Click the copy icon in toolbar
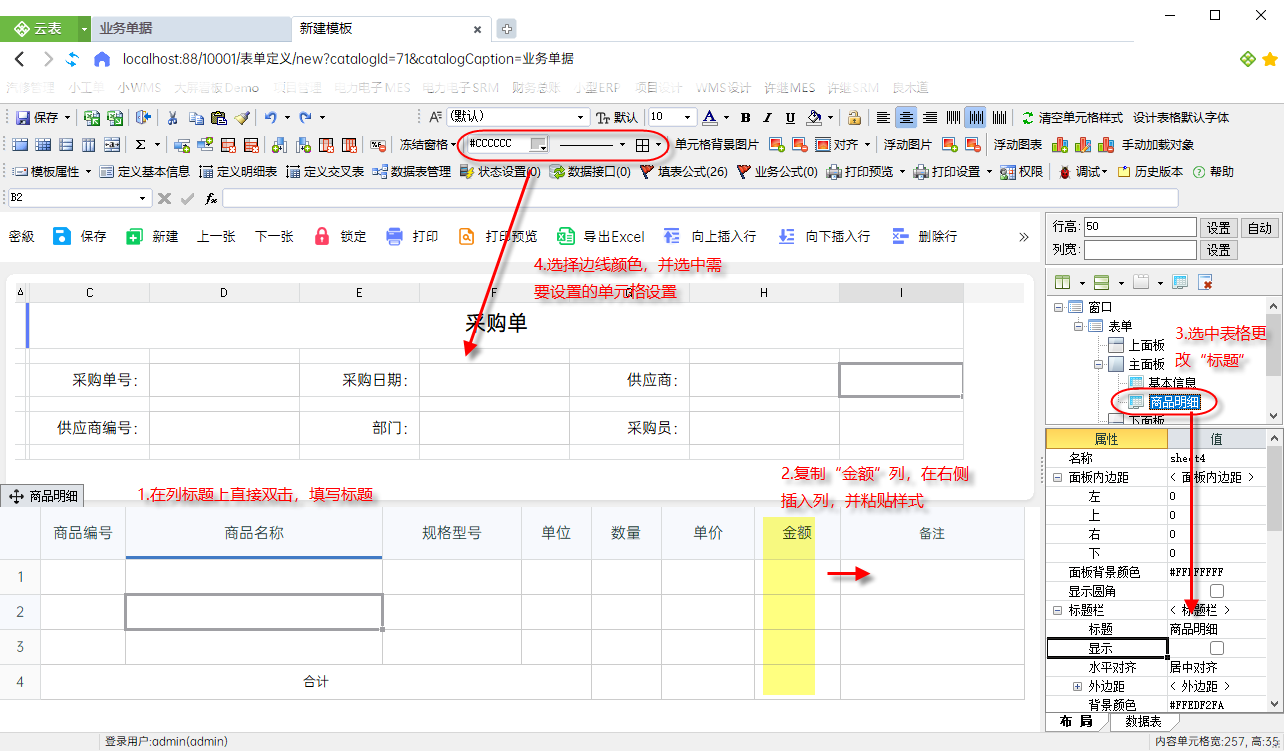 click(196, 117)
